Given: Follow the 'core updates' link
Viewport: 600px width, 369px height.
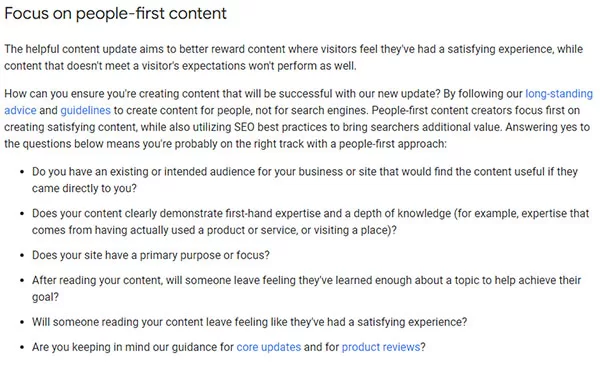Looking at the screenshot, I should tap(269, 347).
